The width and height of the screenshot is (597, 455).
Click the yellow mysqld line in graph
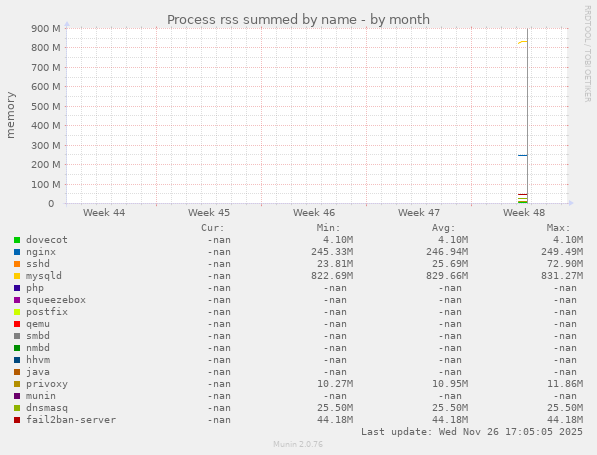coord(522,42)
